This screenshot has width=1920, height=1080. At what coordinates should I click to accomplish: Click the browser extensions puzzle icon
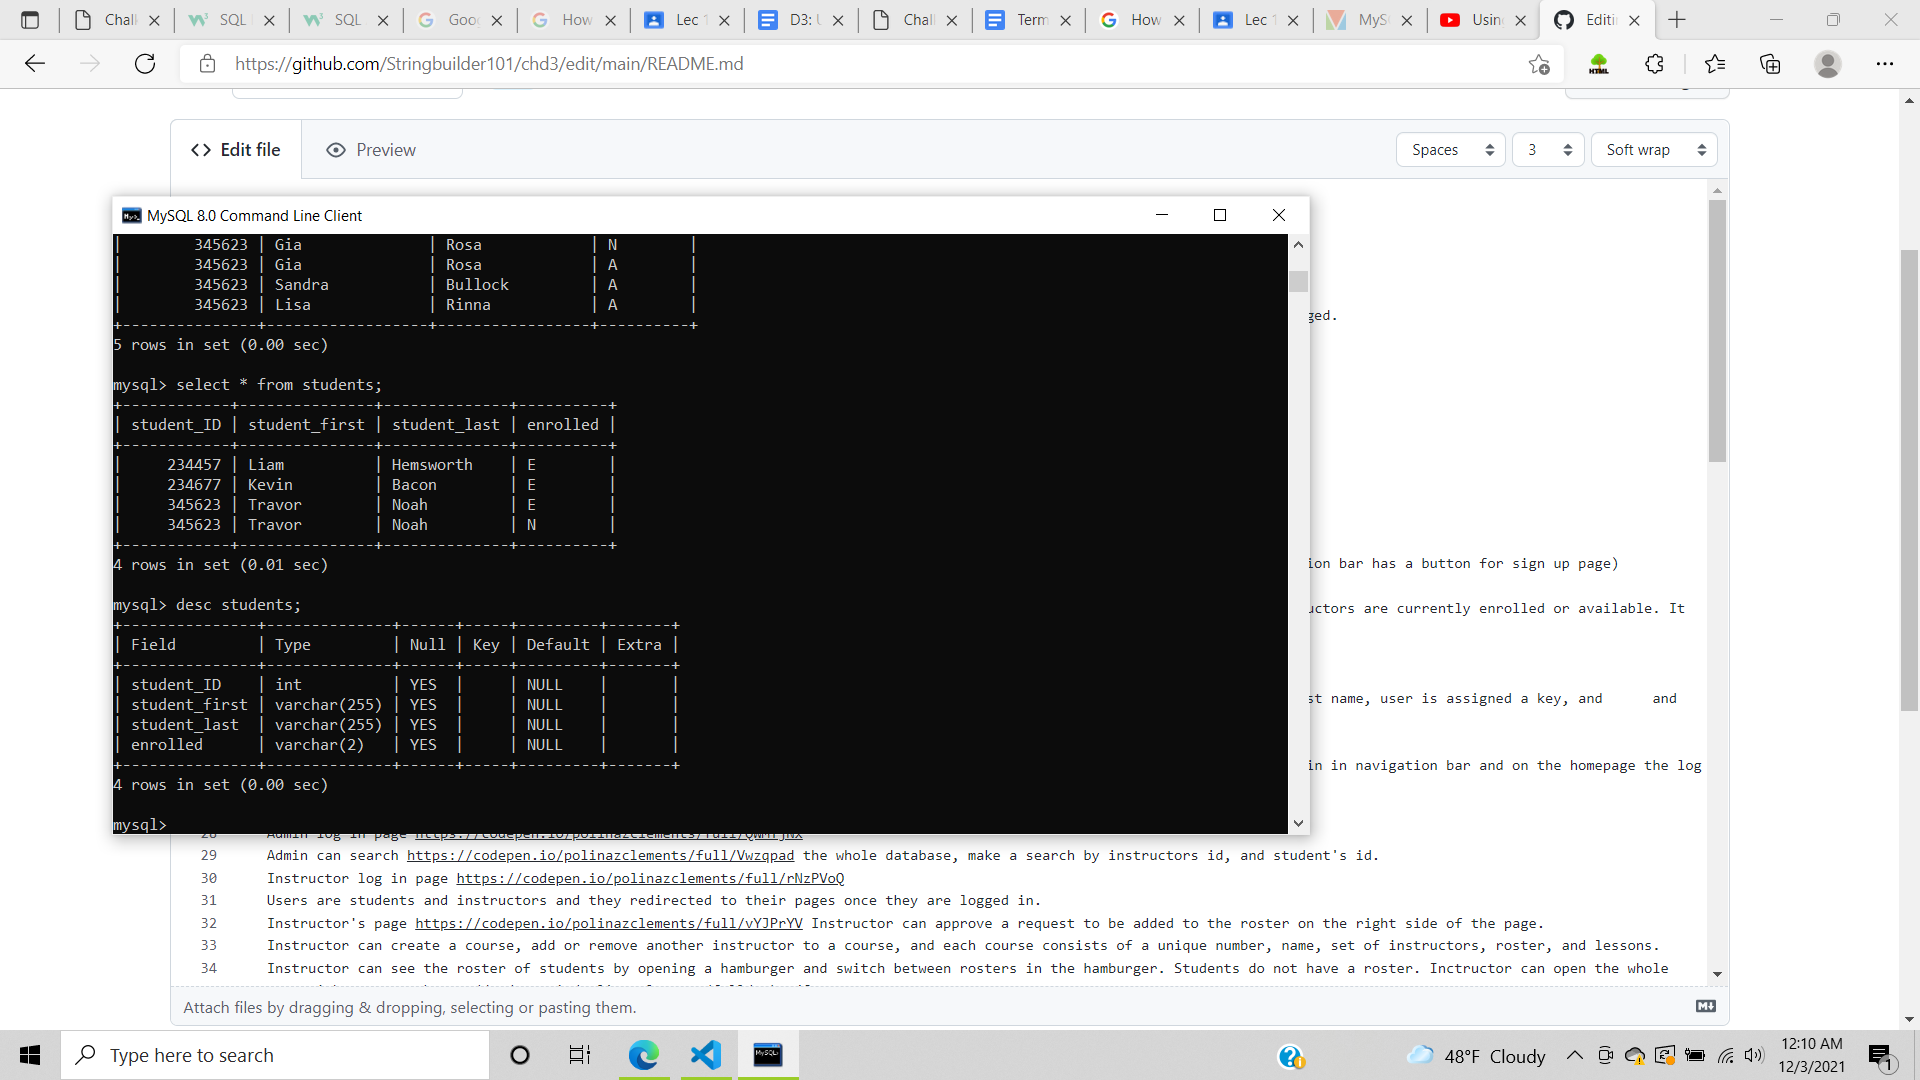pos(1654,63)
